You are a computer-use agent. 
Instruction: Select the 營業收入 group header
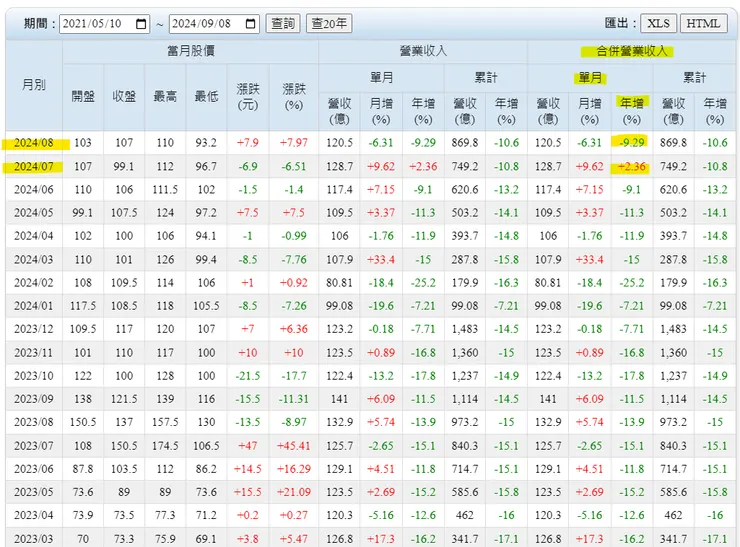click(x=423, y=51)
